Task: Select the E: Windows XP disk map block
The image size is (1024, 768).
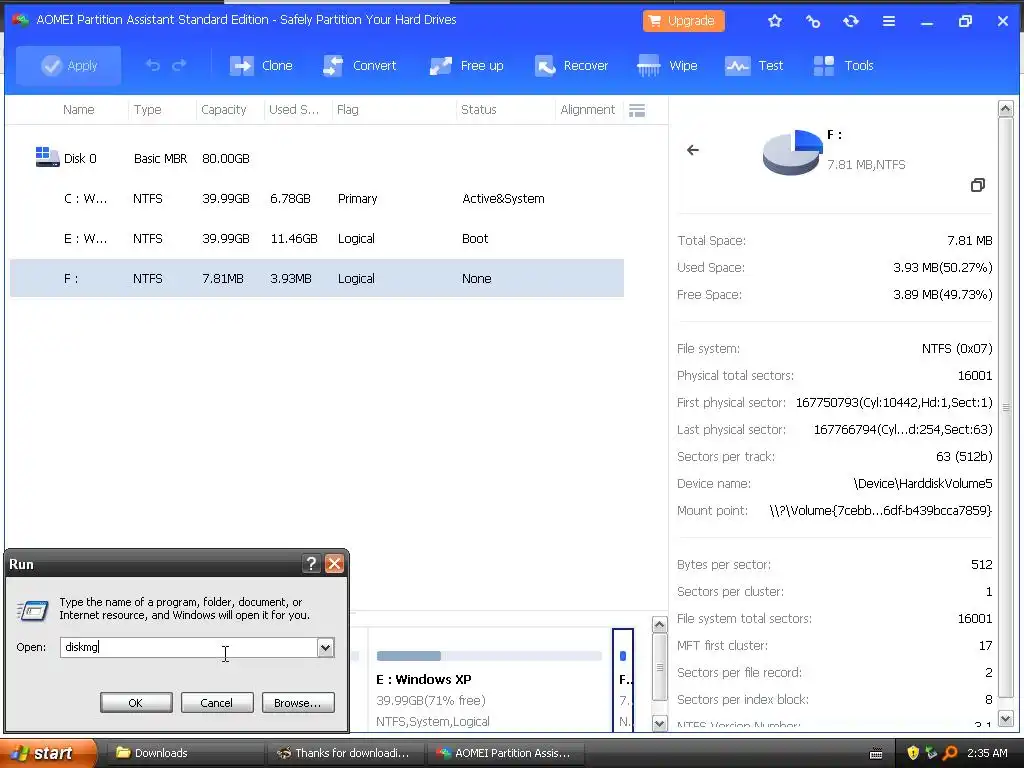Action: tap(489, 679)
